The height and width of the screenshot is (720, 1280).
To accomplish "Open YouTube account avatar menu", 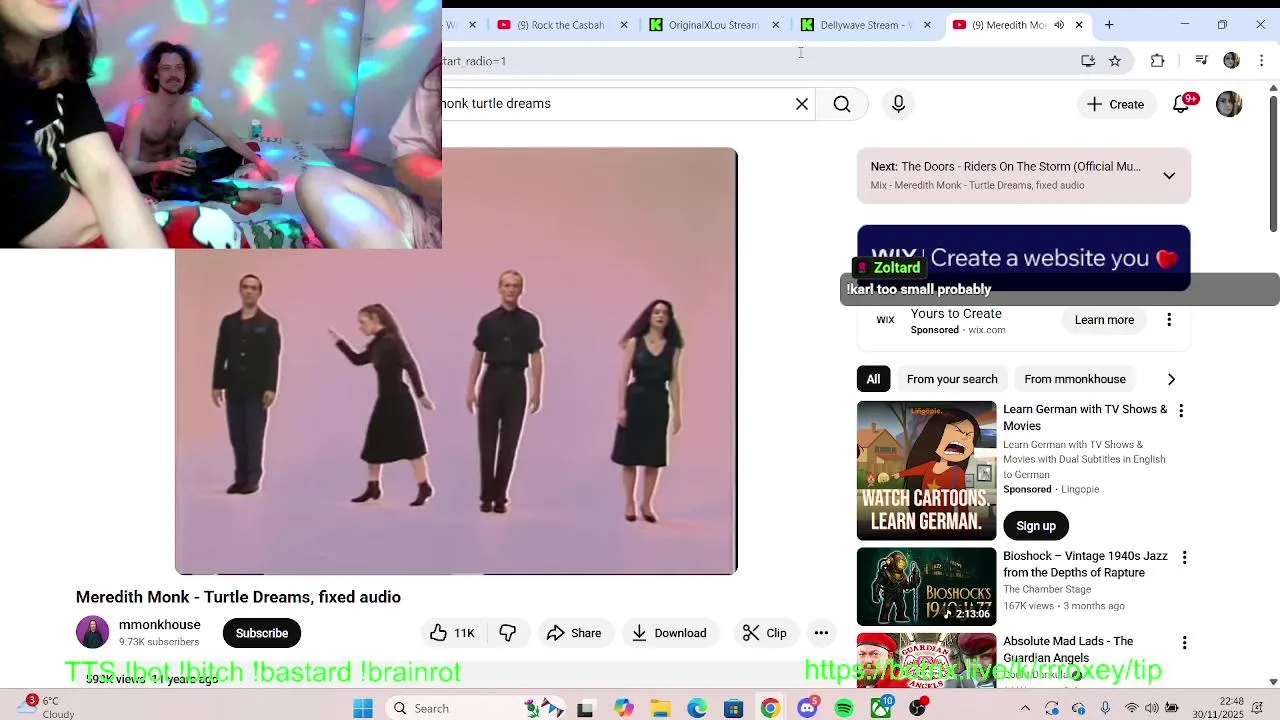I will [1229, 104].
